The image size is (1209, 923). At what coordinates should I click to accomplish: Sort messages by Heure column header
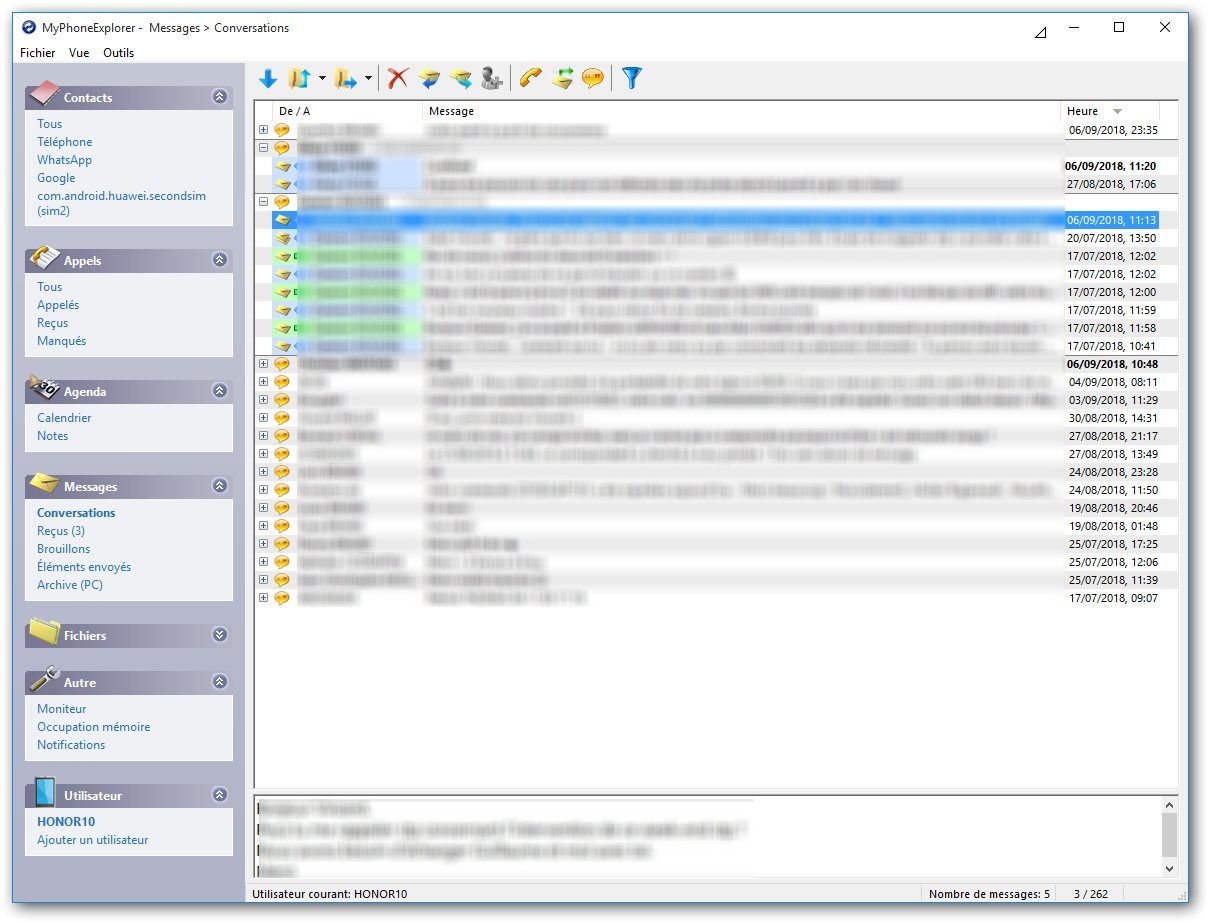1083,111
